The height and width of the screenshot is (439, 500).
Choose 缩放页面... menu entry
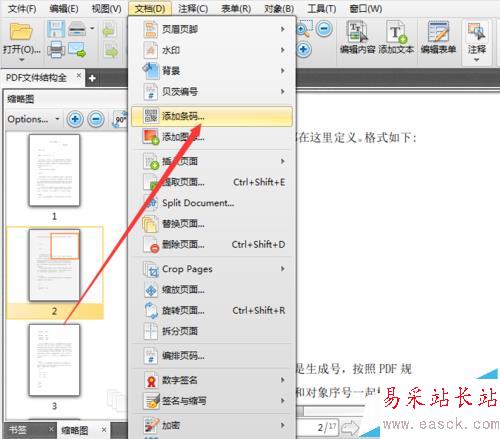(x=212, y=290)
